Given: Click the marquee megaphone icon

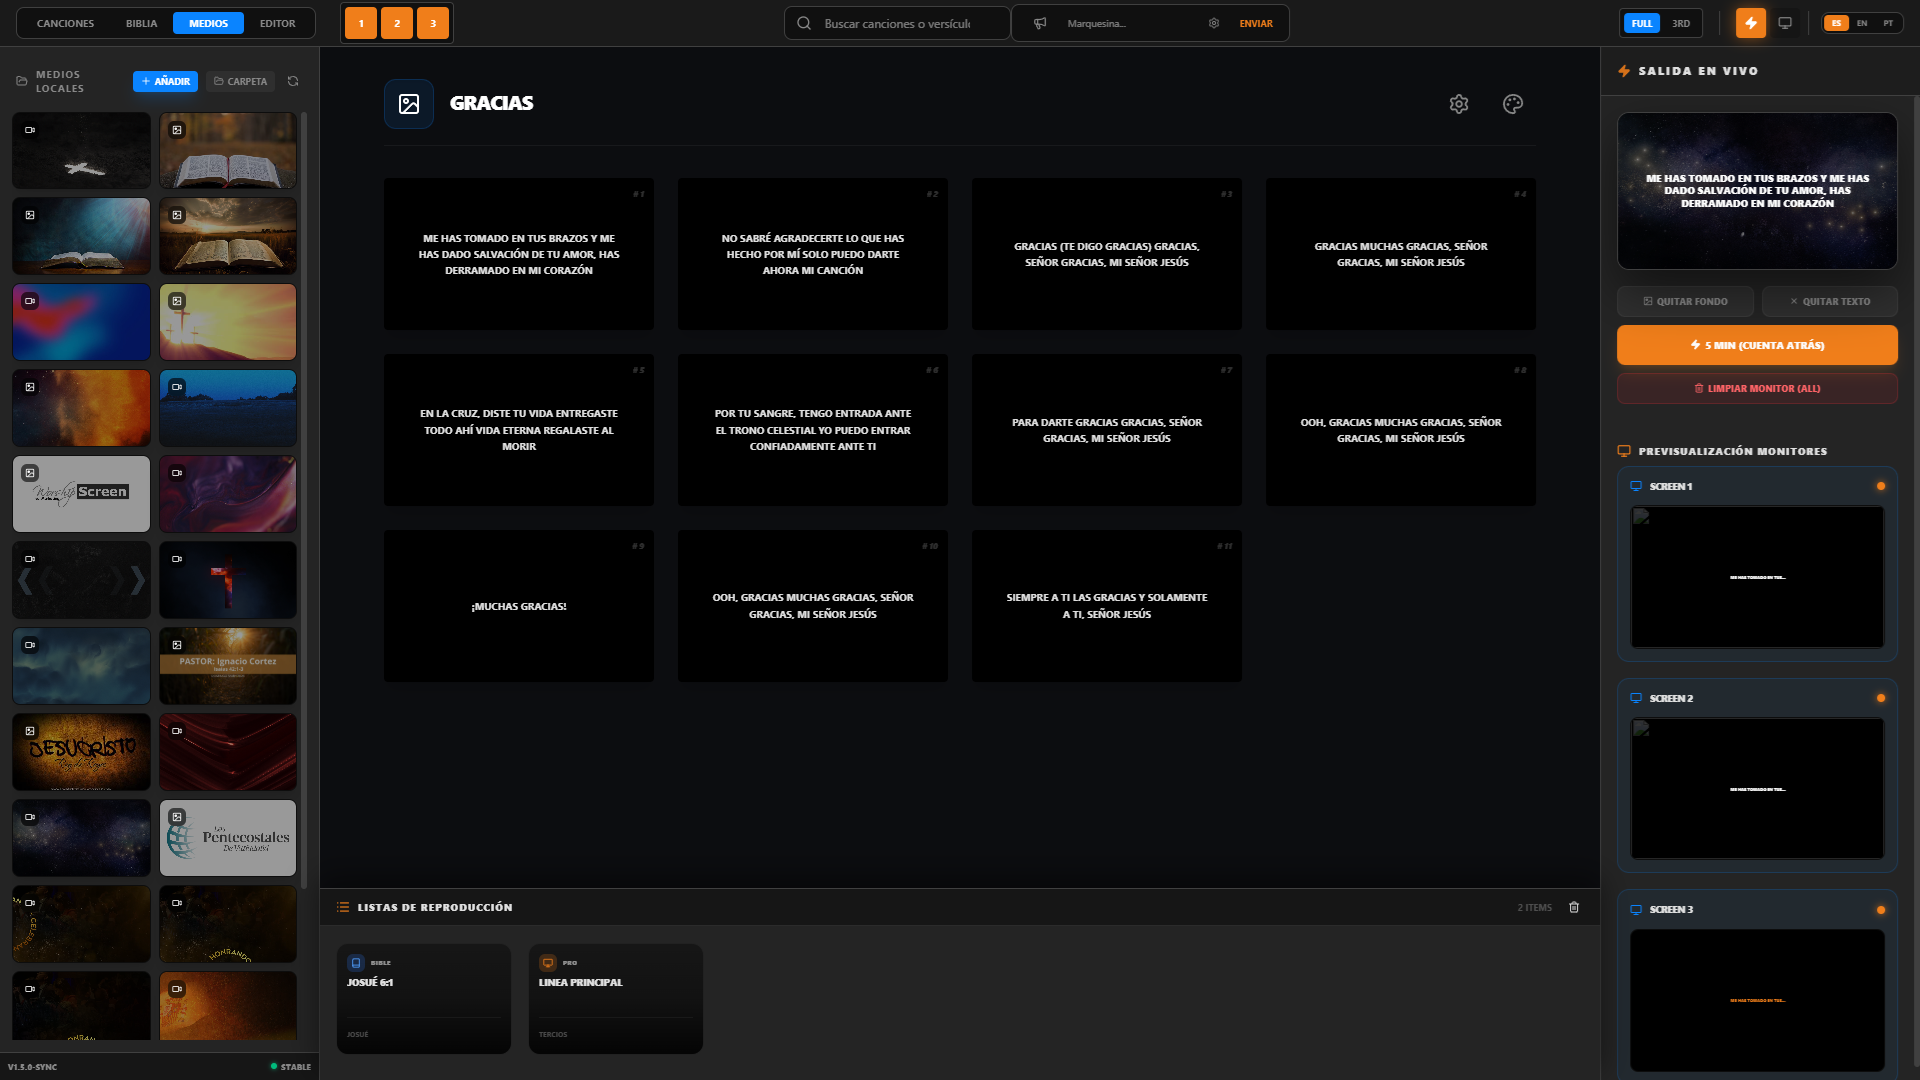Looking at the screenshot, I should pyautogui.click(x=1041, y=22).
